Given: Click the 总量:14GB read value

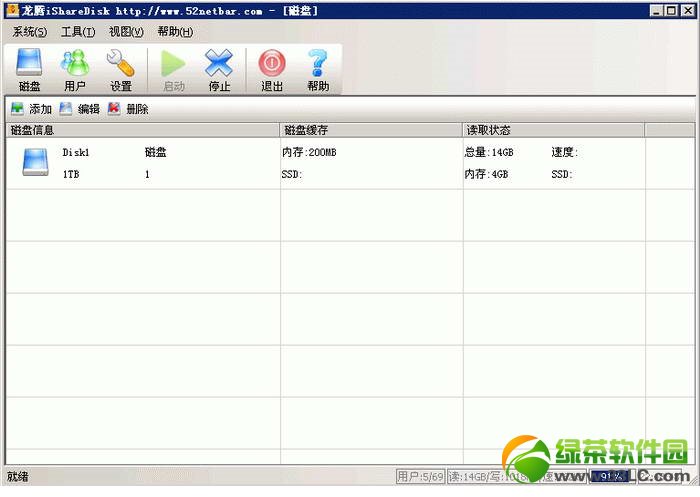Looking at the screenshot, I should point(489,152).
